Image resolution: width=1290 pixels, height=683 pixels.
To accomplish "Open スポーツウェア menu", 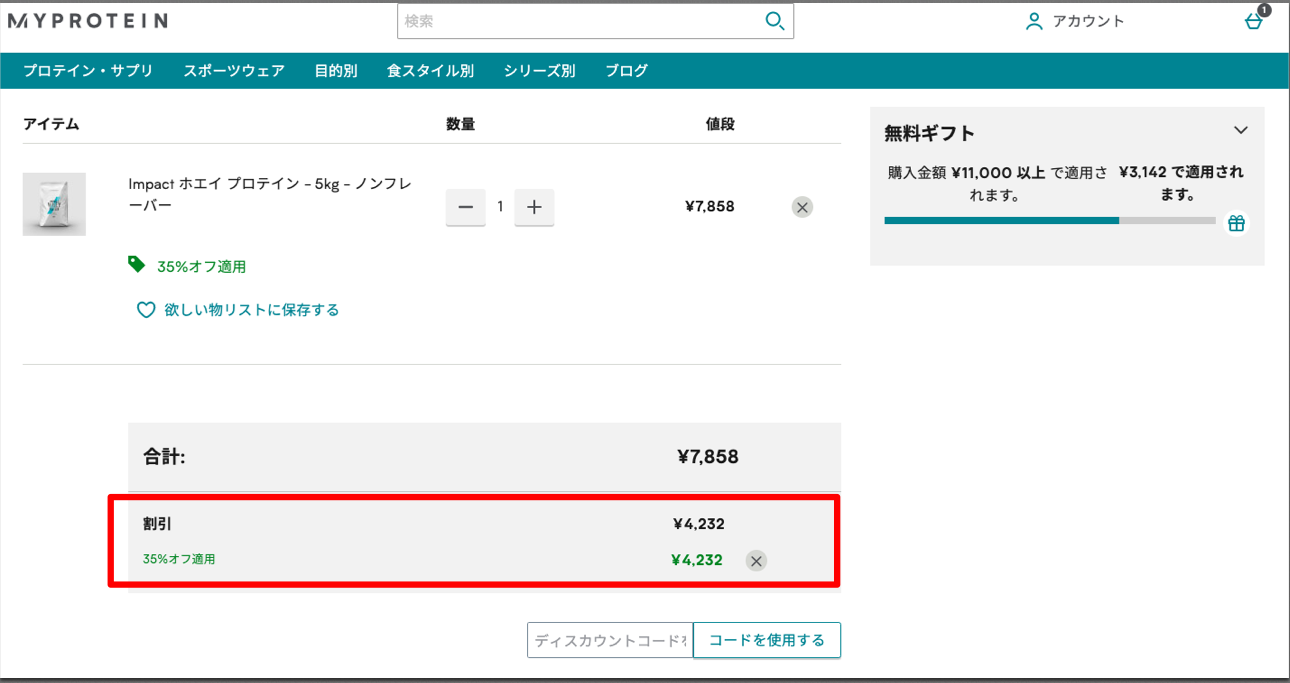I will 234,71.
